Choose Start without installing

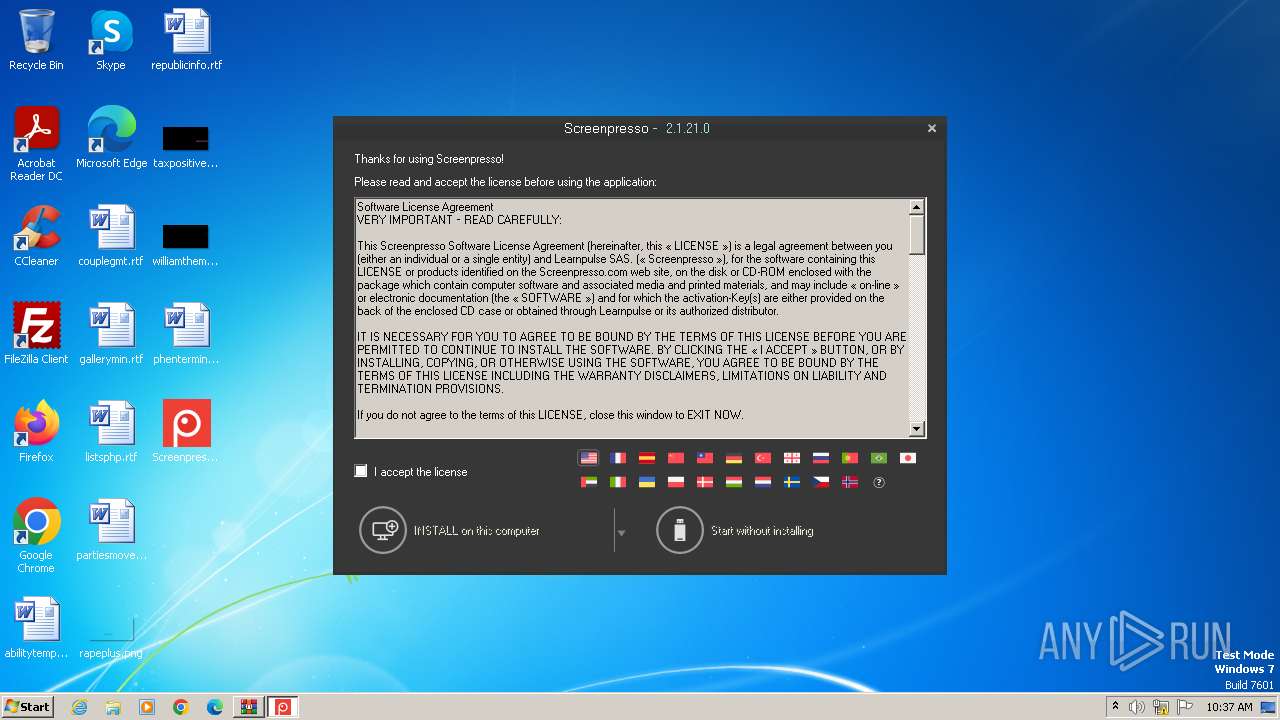(x=735, y=530)
